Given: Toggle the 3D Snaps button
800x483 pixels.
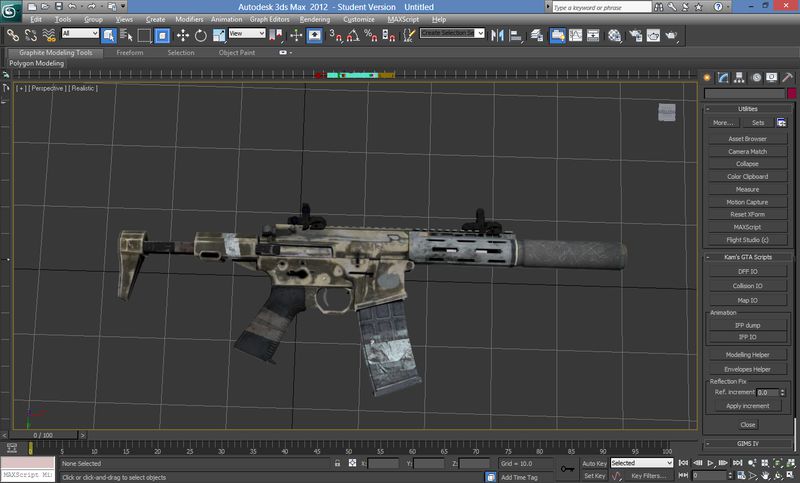Looking at the screenshot, I should coord(336,35).
